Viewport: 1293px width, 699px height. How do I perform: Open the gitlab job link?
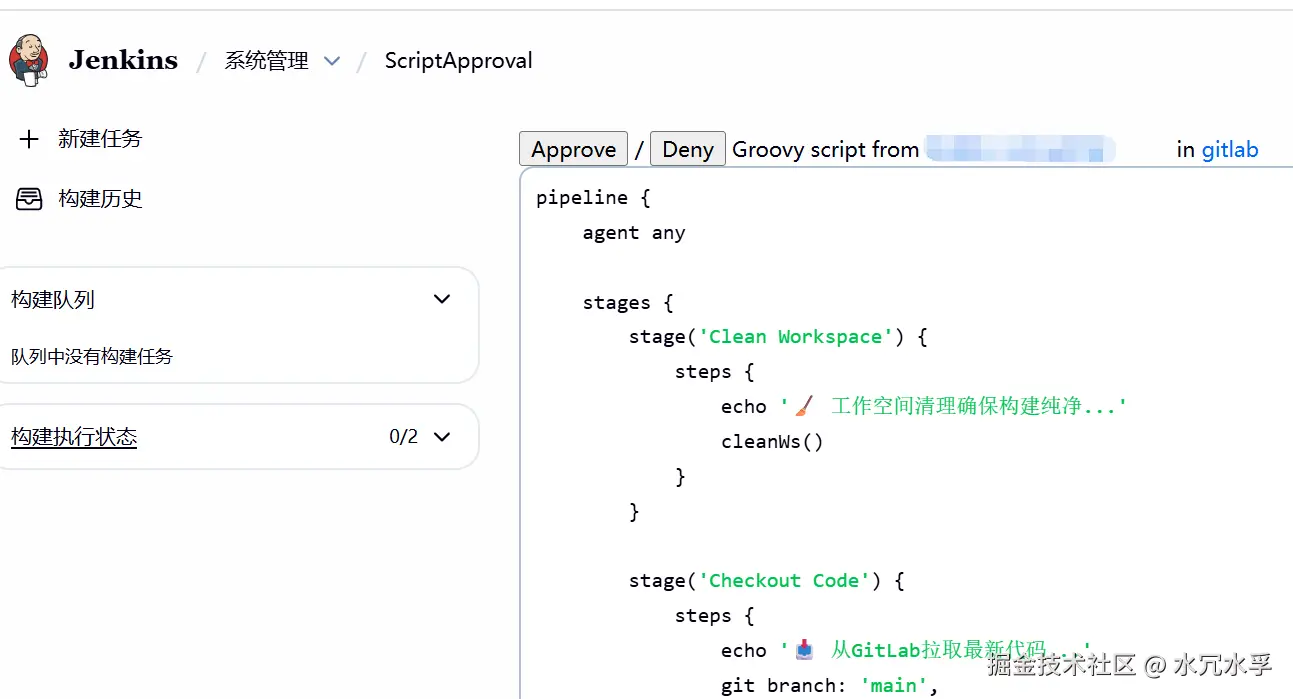(1230, 150)
